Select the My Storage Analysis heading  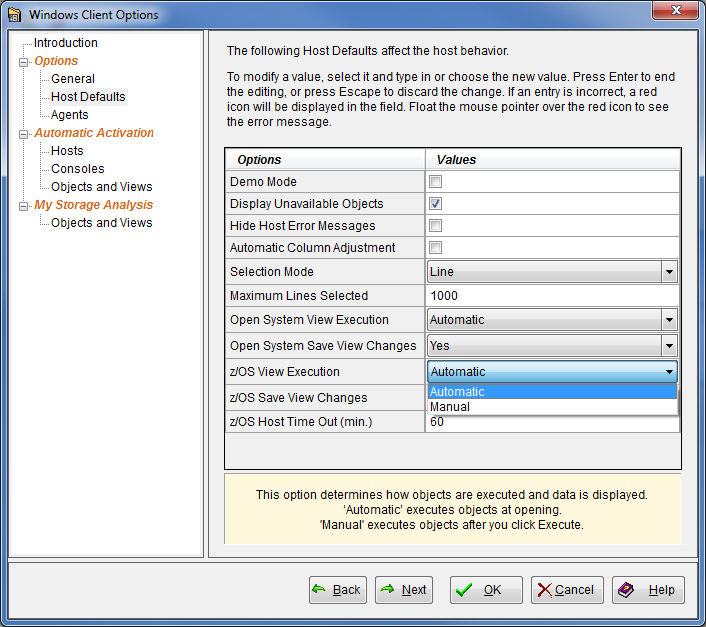pyautogui.click(x=94, y=205)
